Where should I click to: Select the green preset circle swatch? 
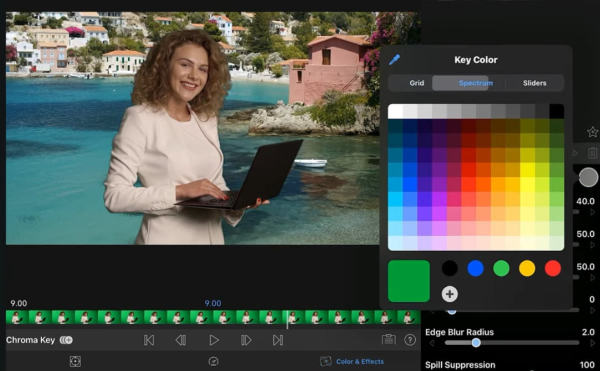pos(501,268)
